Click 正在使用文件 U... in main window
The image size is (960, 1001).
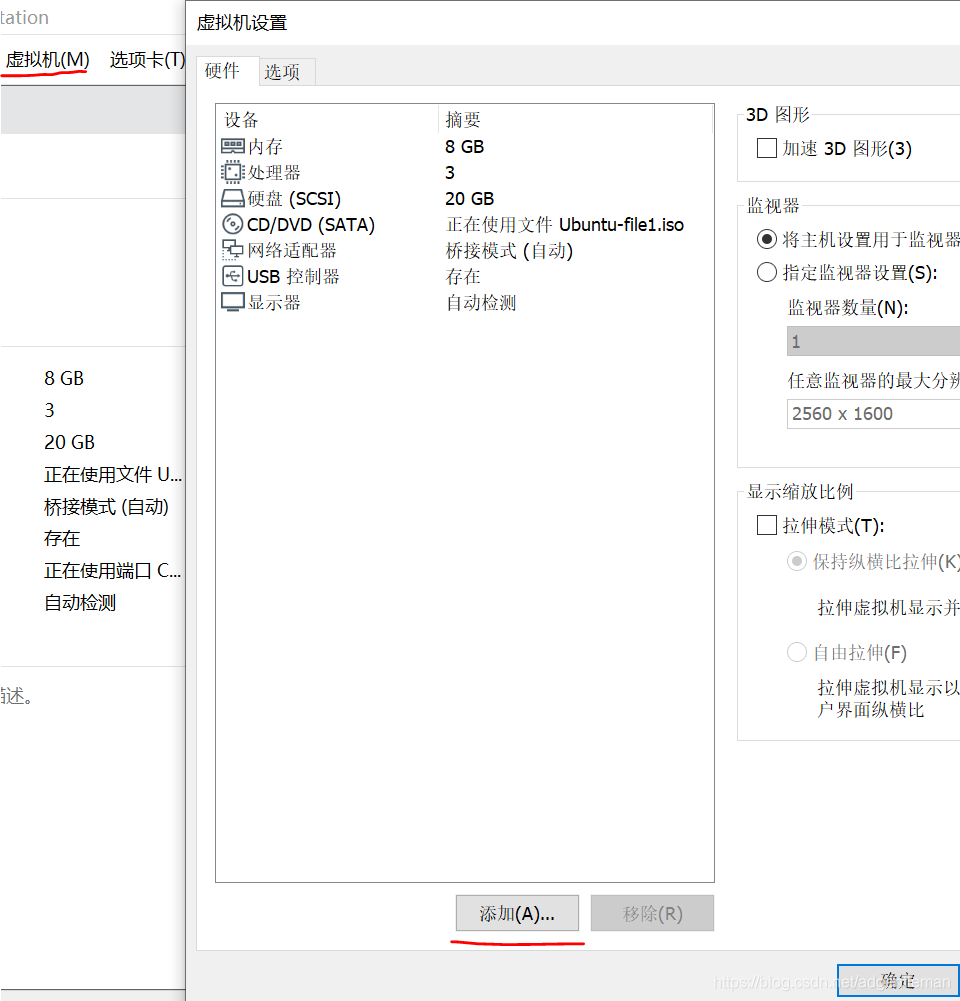click(x=113, y=474)
